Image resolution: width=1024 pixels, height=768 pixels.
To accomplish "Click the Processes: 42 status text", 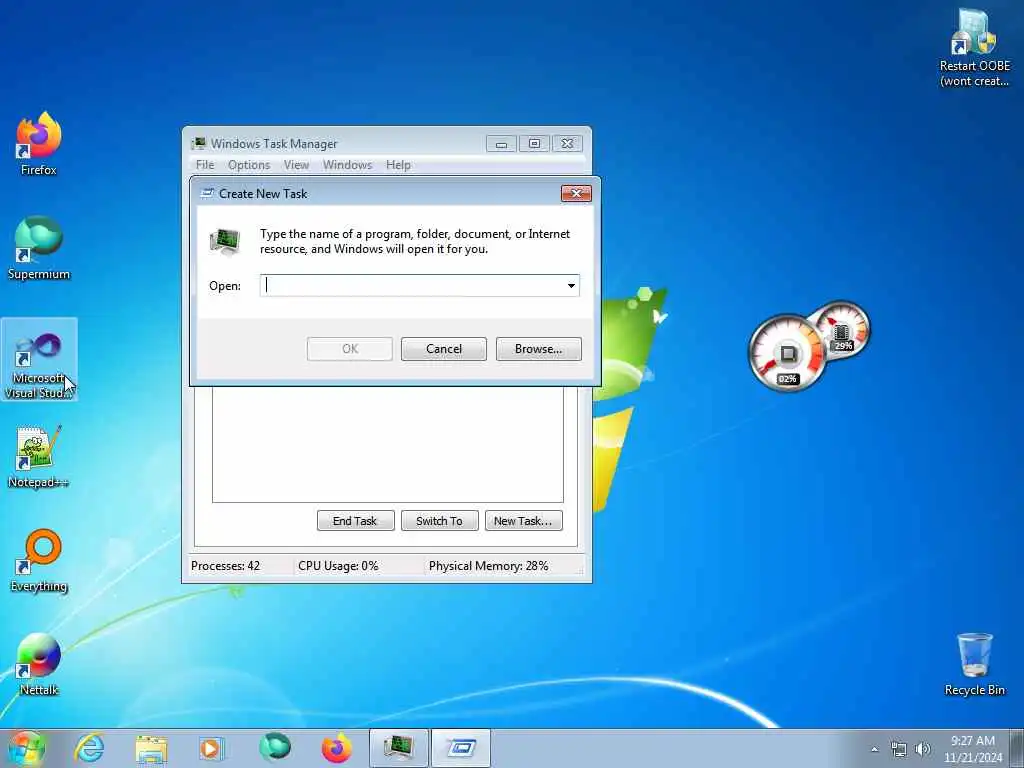I will coord(225,566).
